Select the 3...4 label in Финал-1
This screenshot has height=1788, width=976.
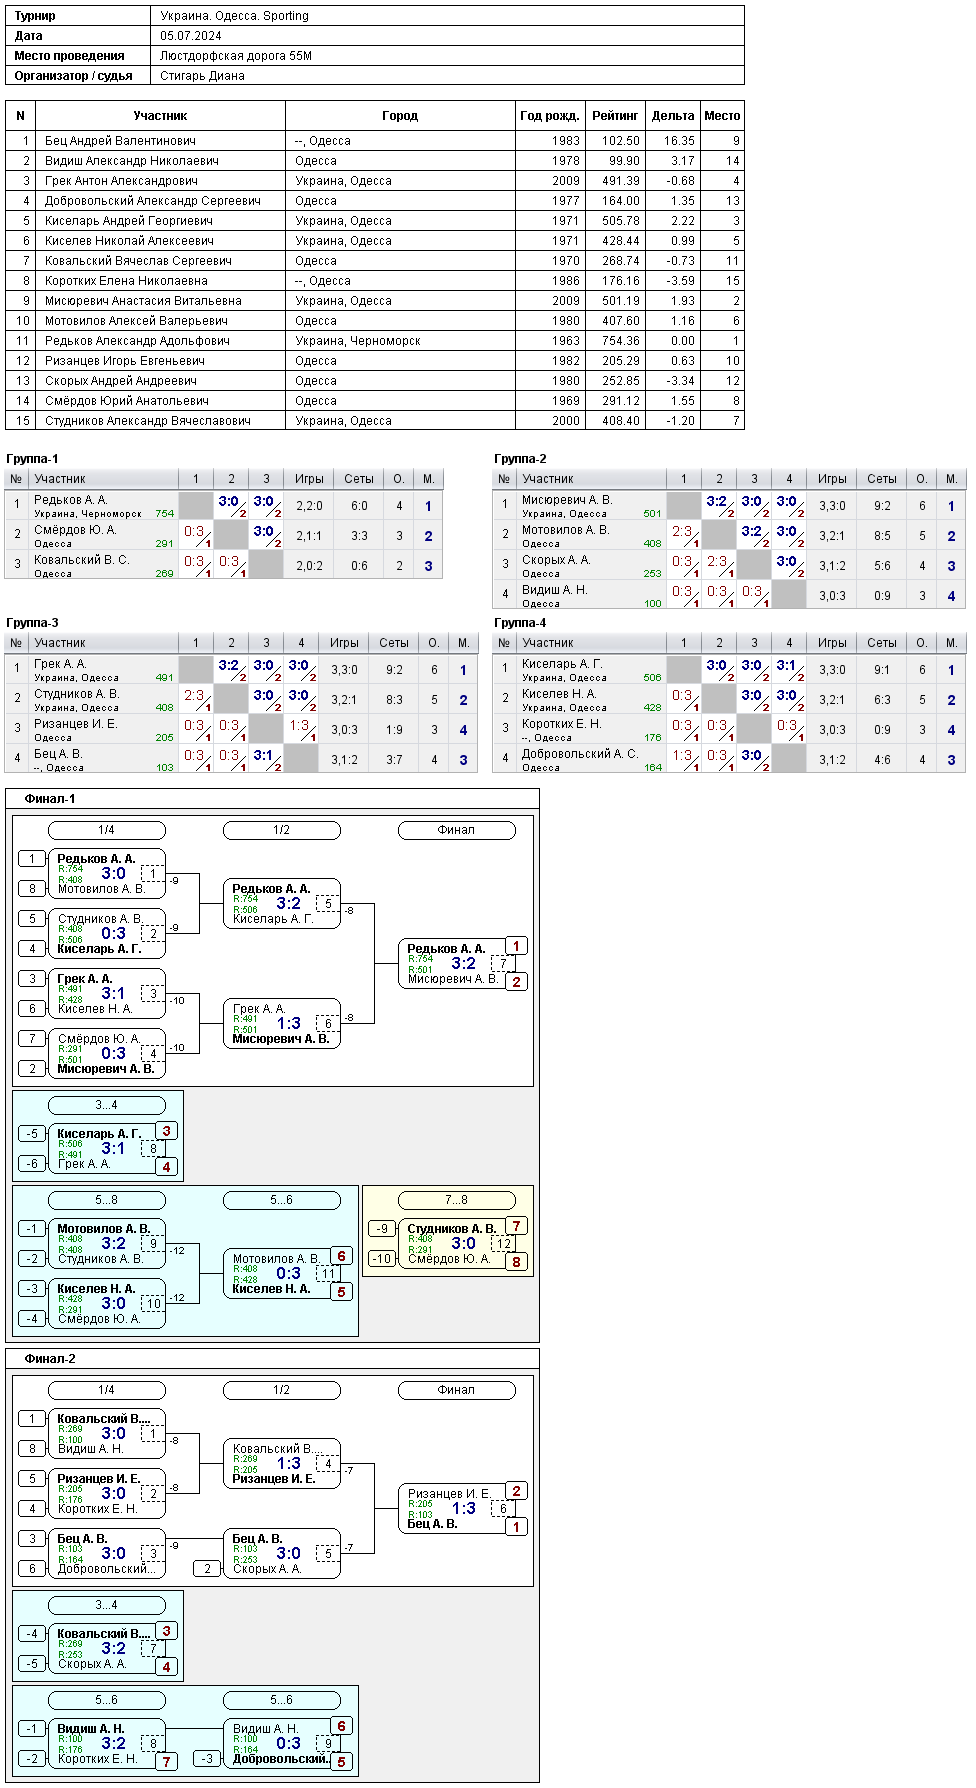107,1105
